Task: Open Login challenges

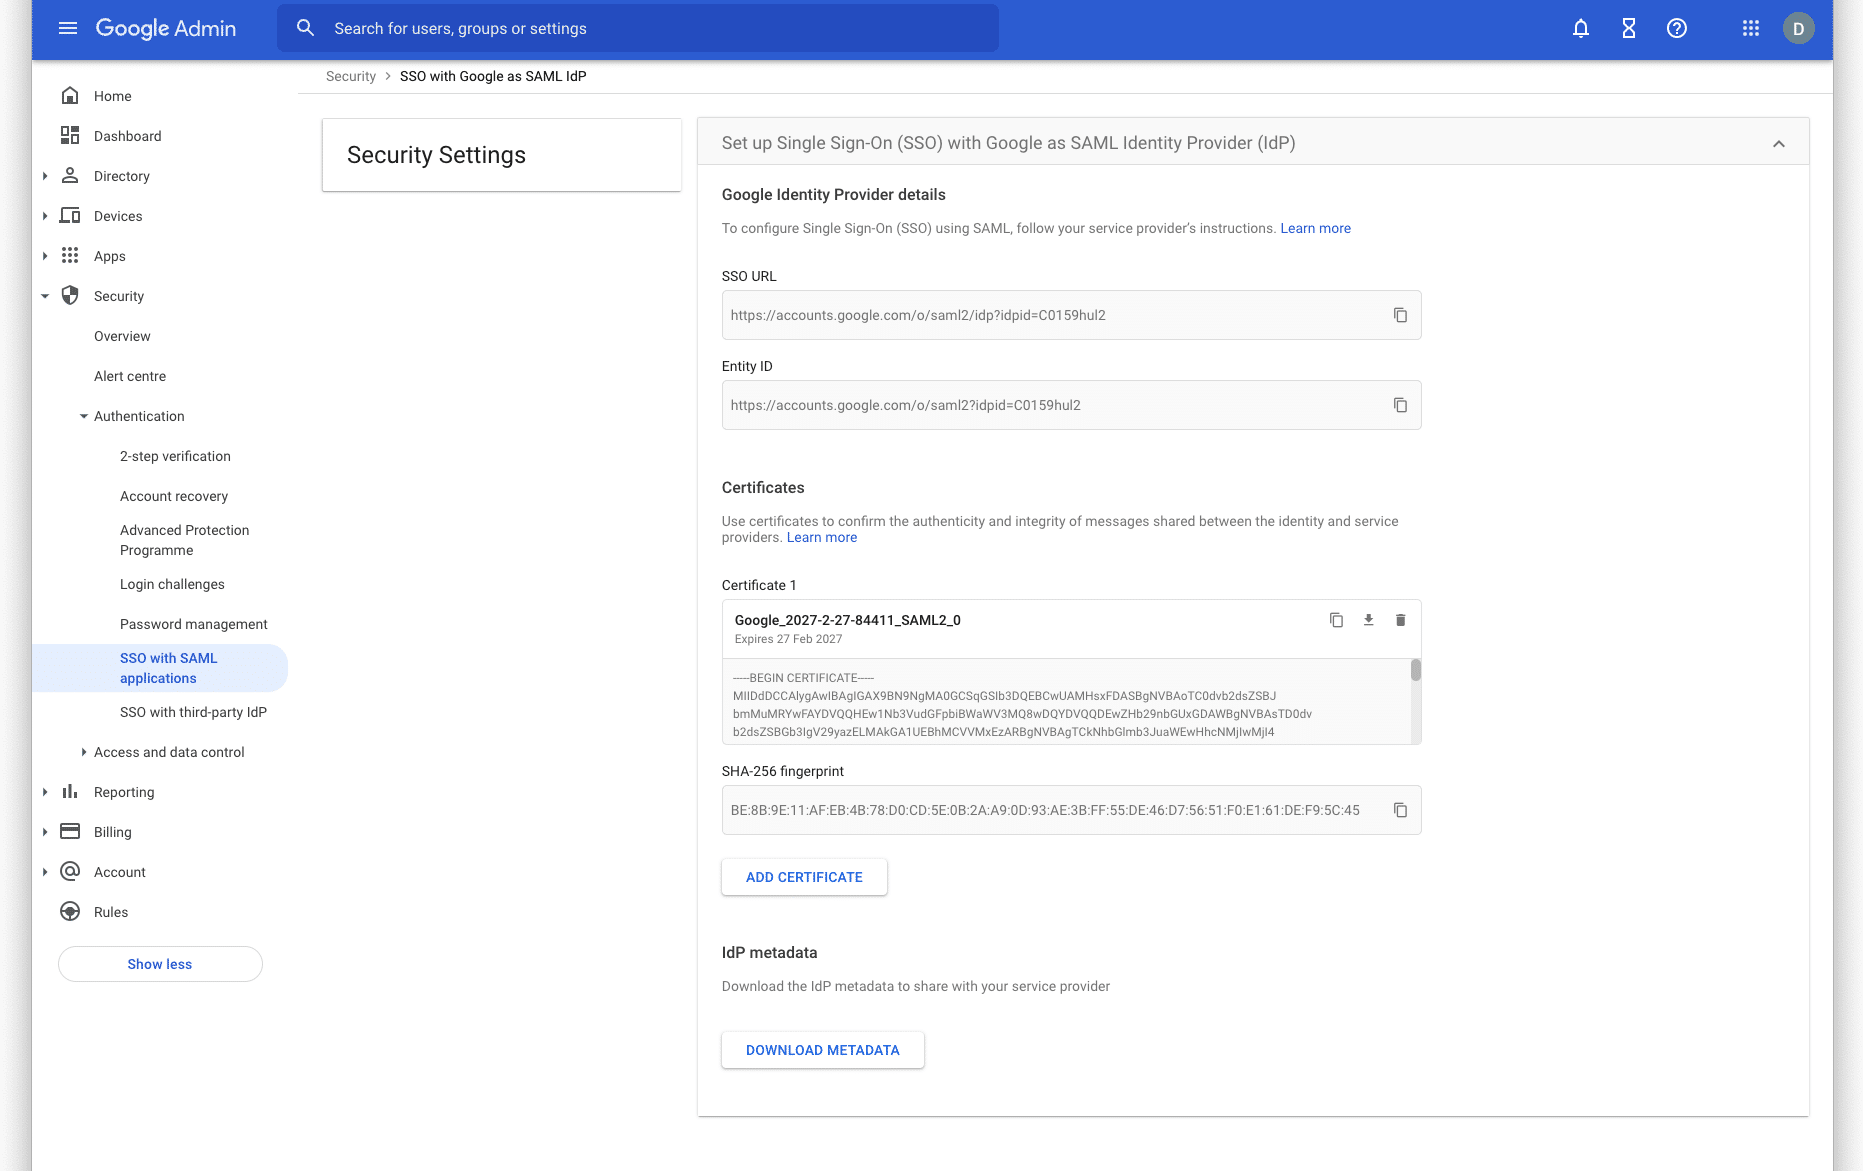Action: 172,584
